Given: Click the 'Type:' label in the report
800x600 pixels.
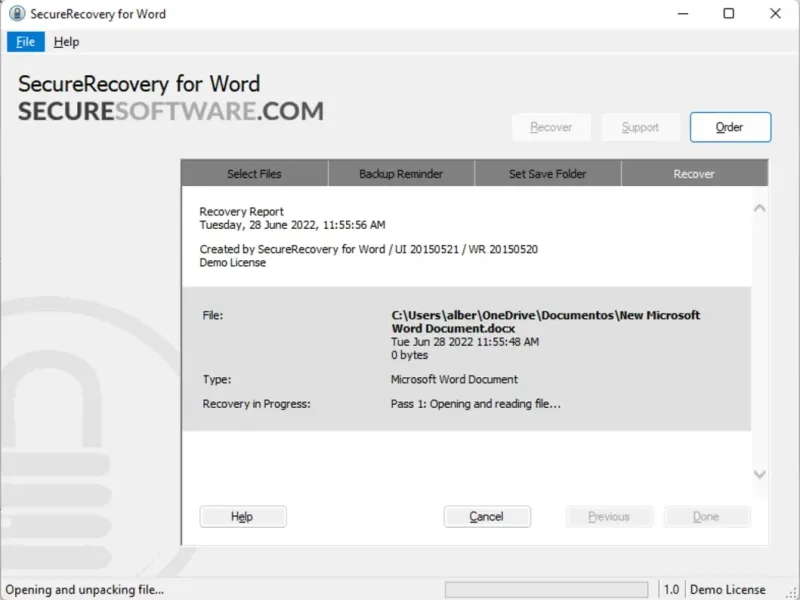Looking at the screenshot, I should (x=217, y=379).
